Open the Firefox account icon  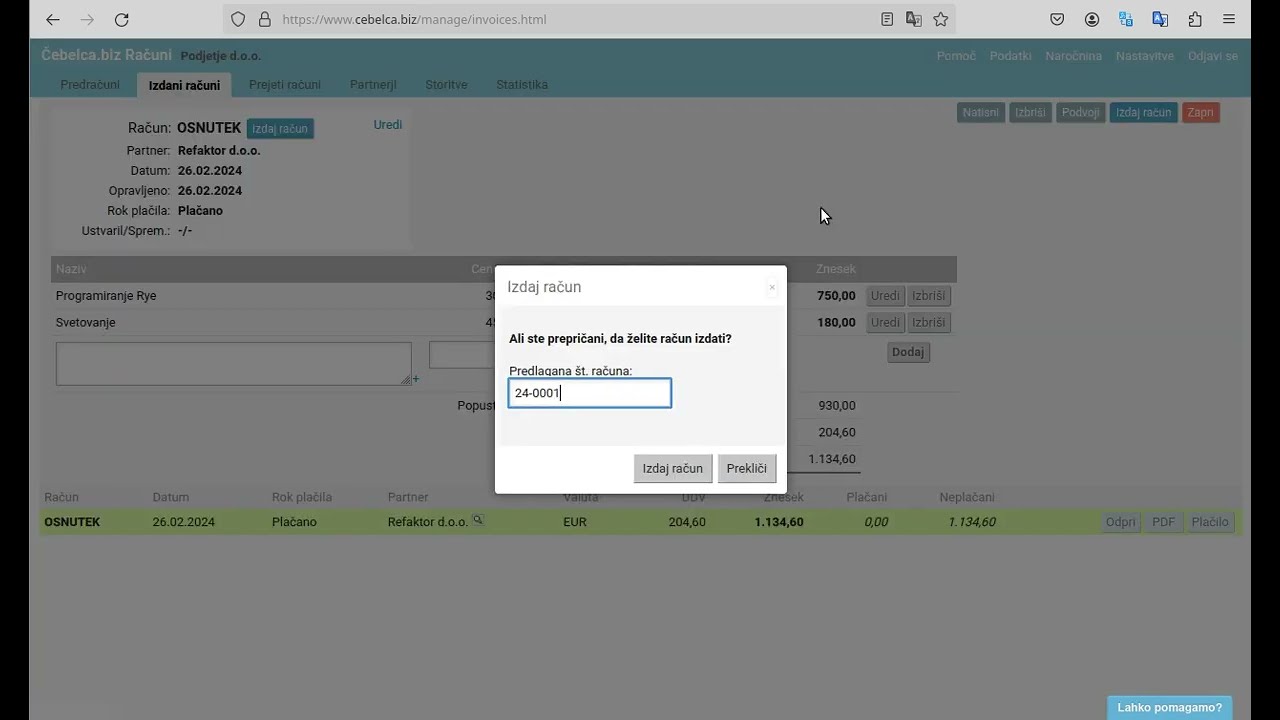point(1092,19)
